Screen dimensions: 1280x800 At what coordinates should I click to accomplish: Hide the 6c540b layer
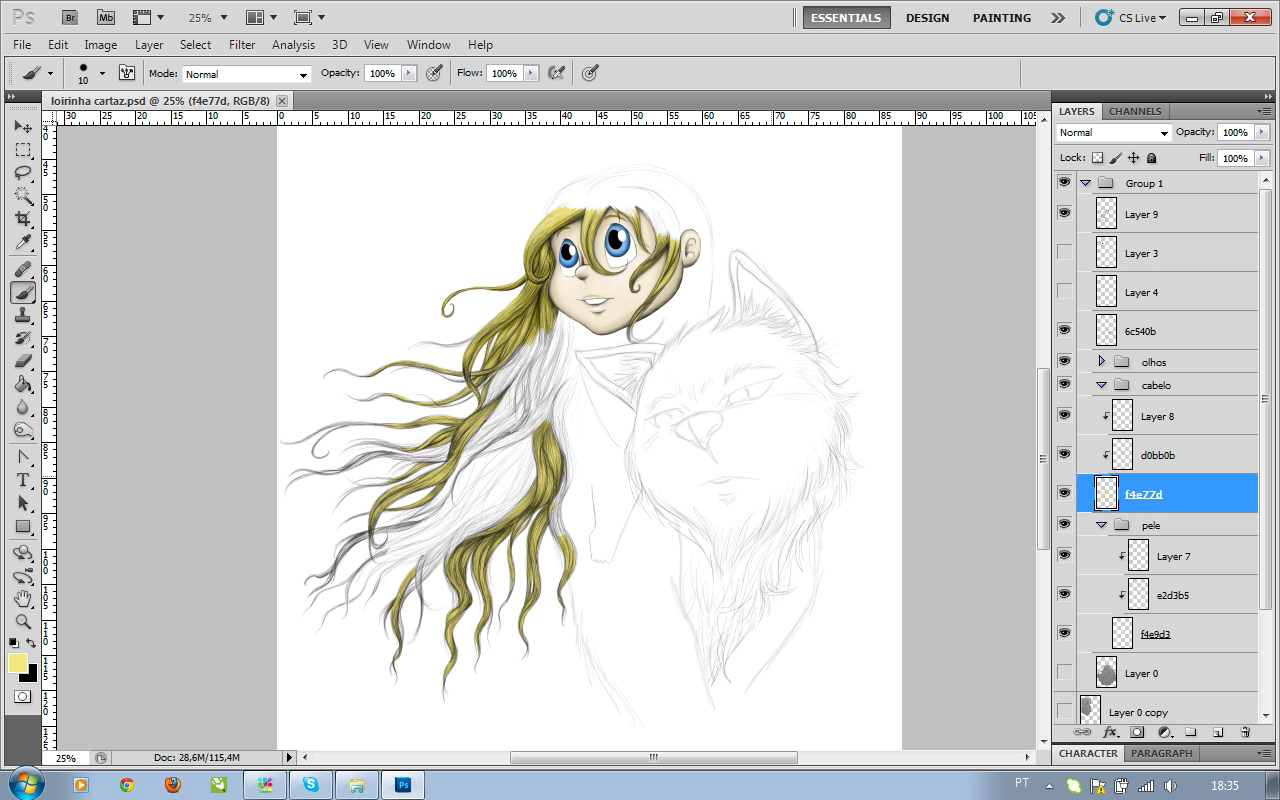(x=1064, y=330)
